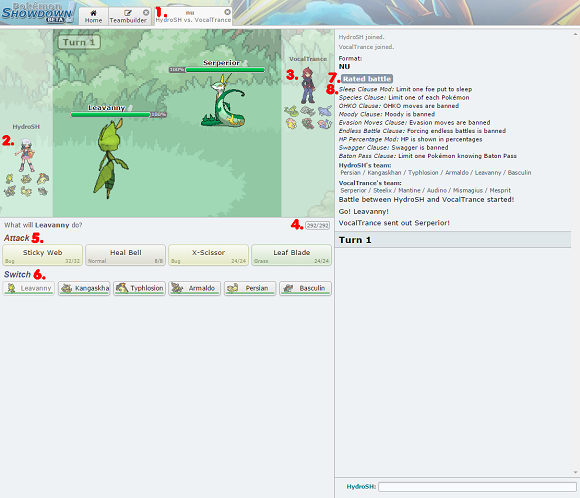Click the battle timer 292/292 button

click(317, 225)
